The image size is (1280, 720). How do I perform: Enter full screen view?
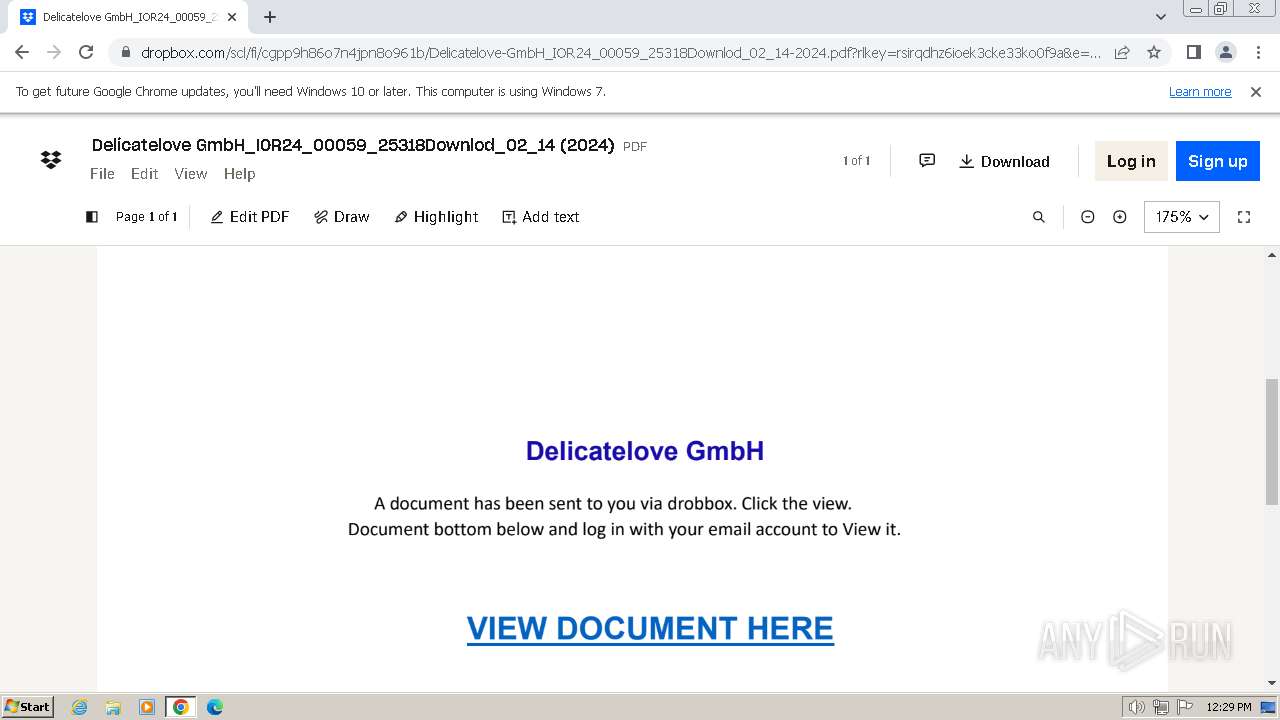tap(1244, 217)
